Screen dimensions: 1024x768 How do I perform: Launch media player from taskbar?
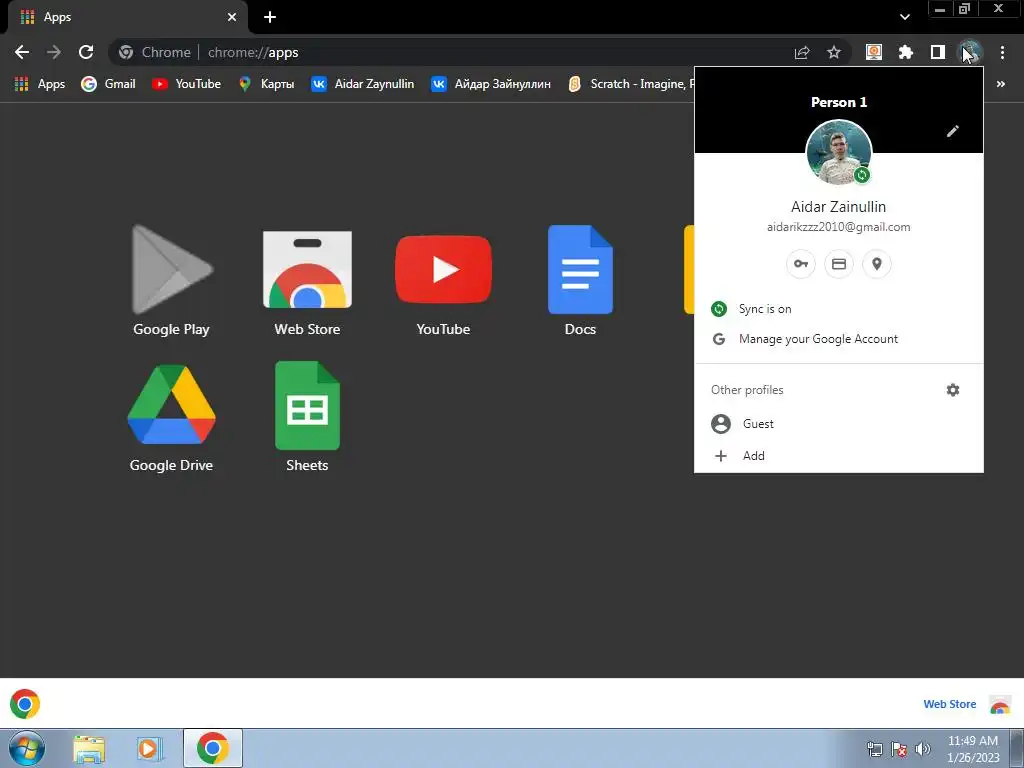click(149, 748)
